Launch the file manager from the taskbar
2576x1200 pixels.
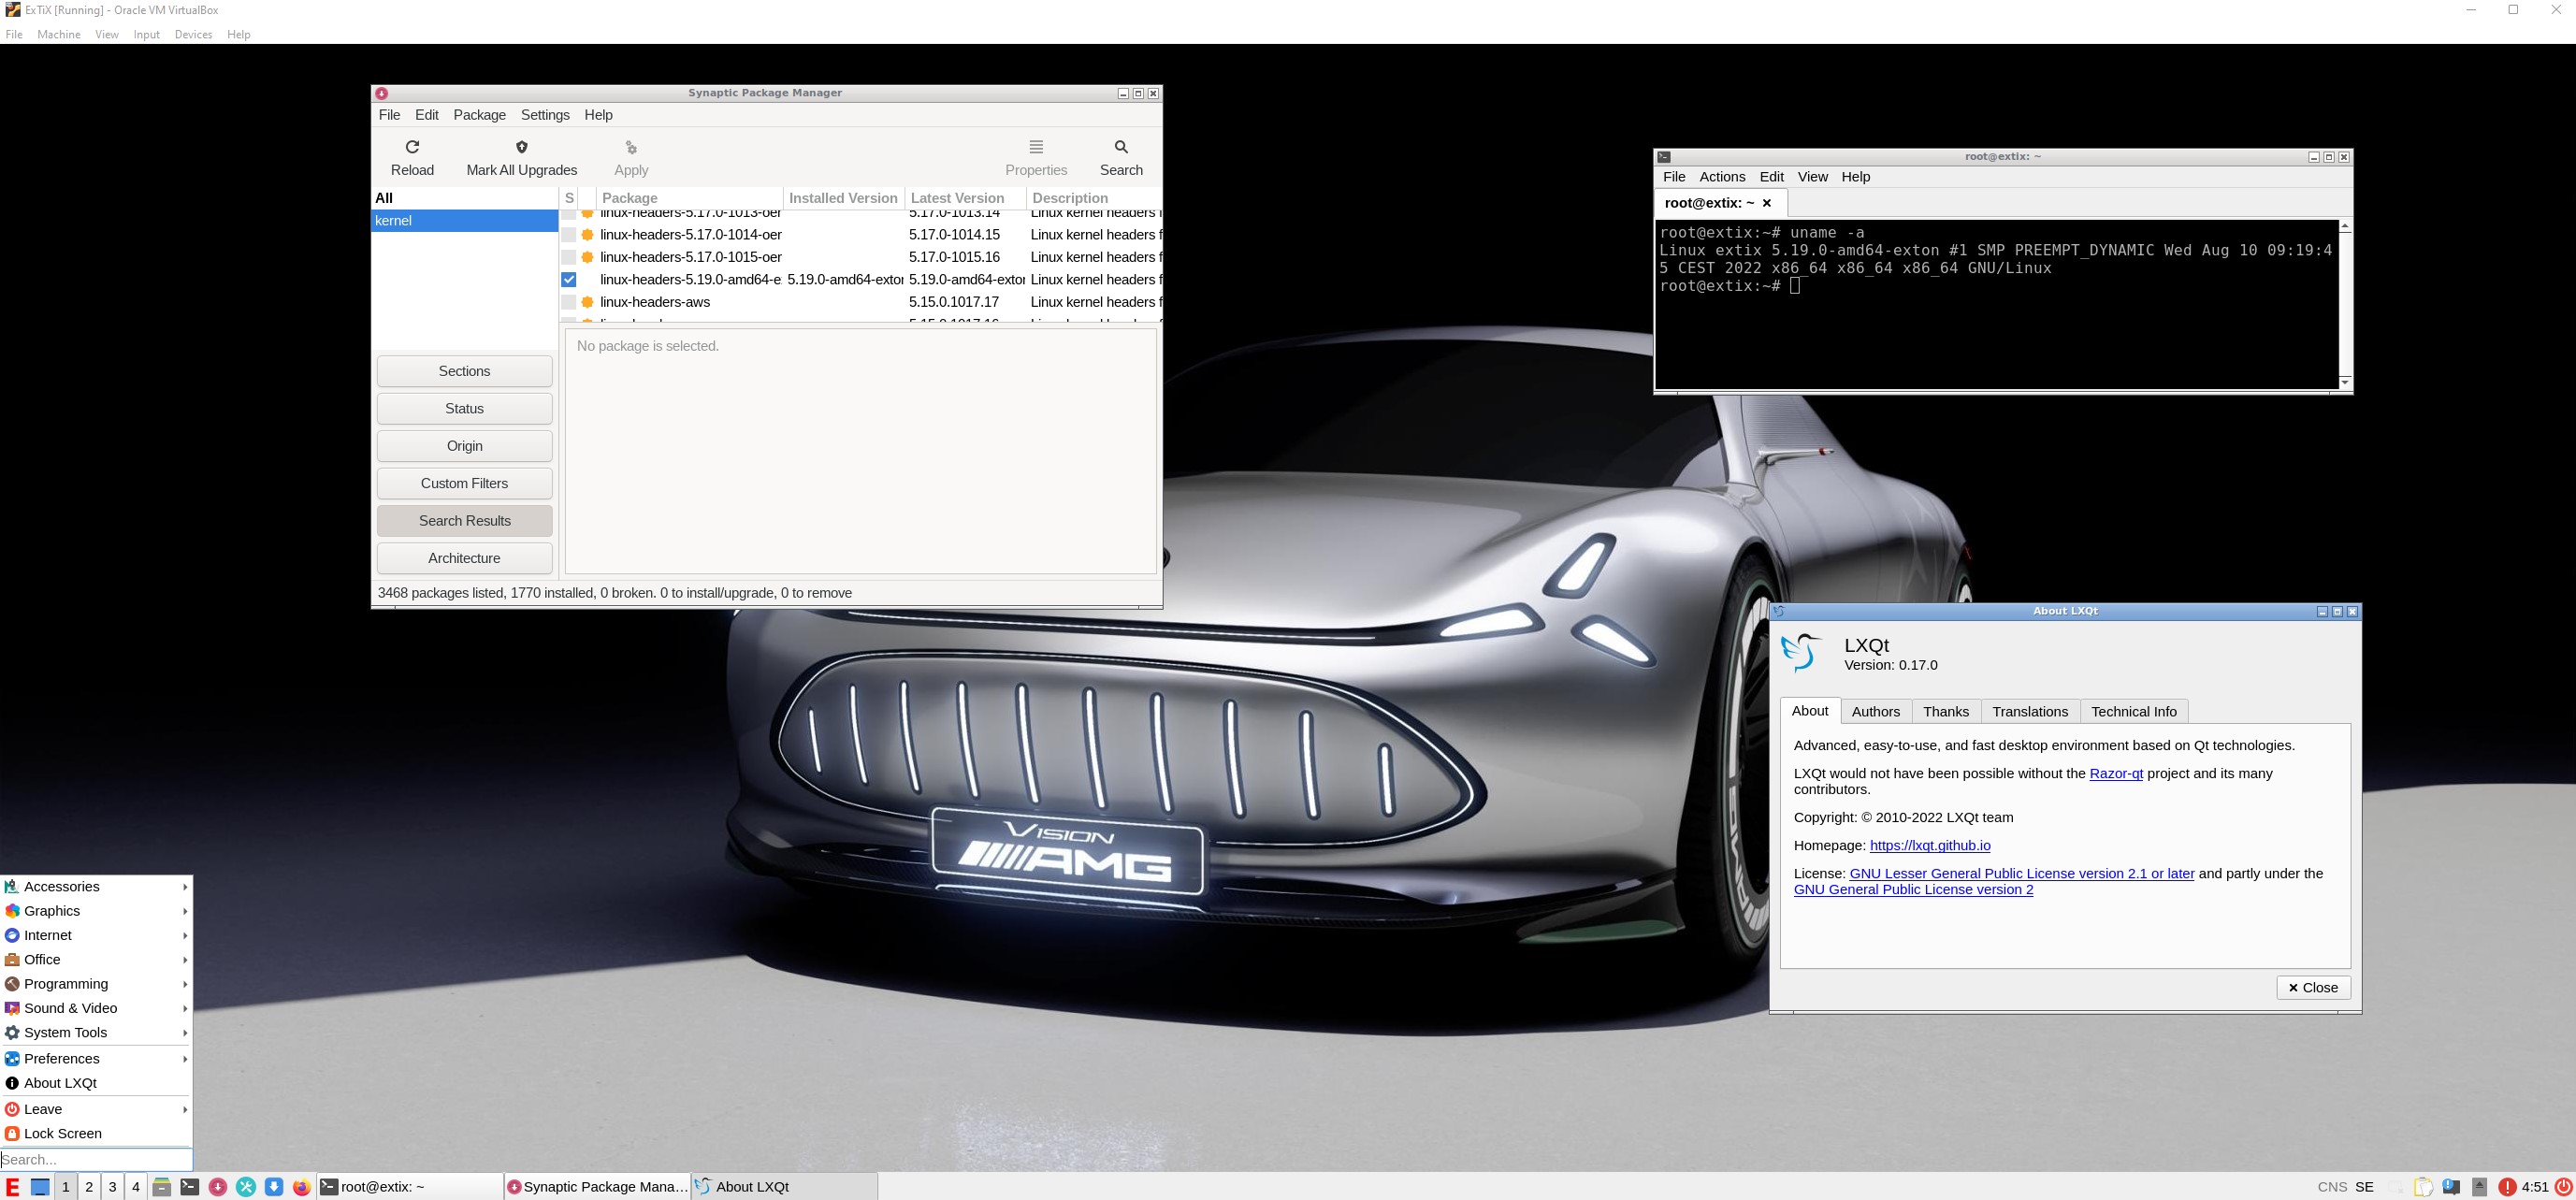(162, 1187)
